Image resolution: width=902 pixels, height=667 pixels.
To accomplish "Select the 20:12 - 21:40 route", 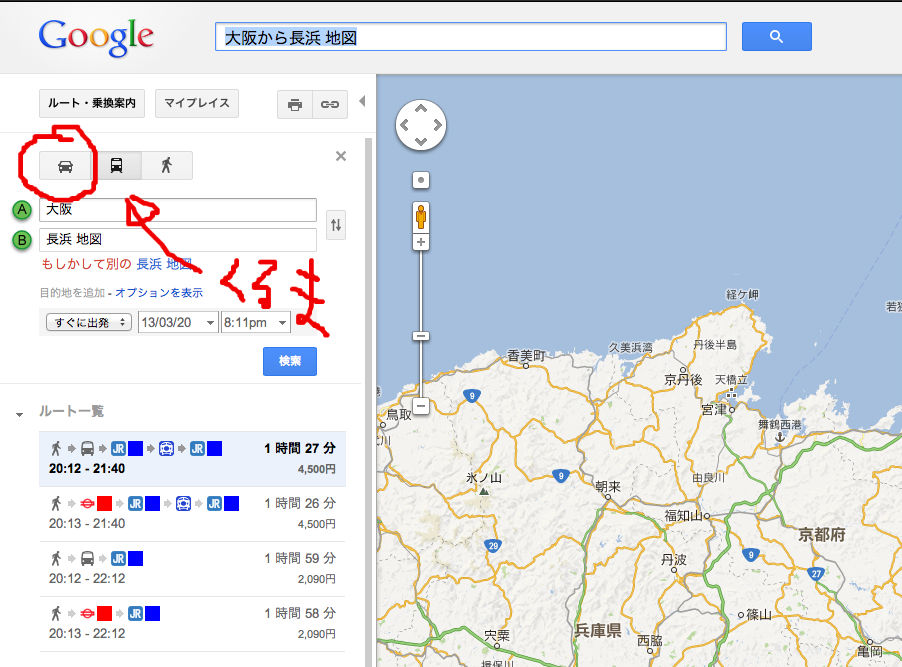I will (x=192, y=459).
